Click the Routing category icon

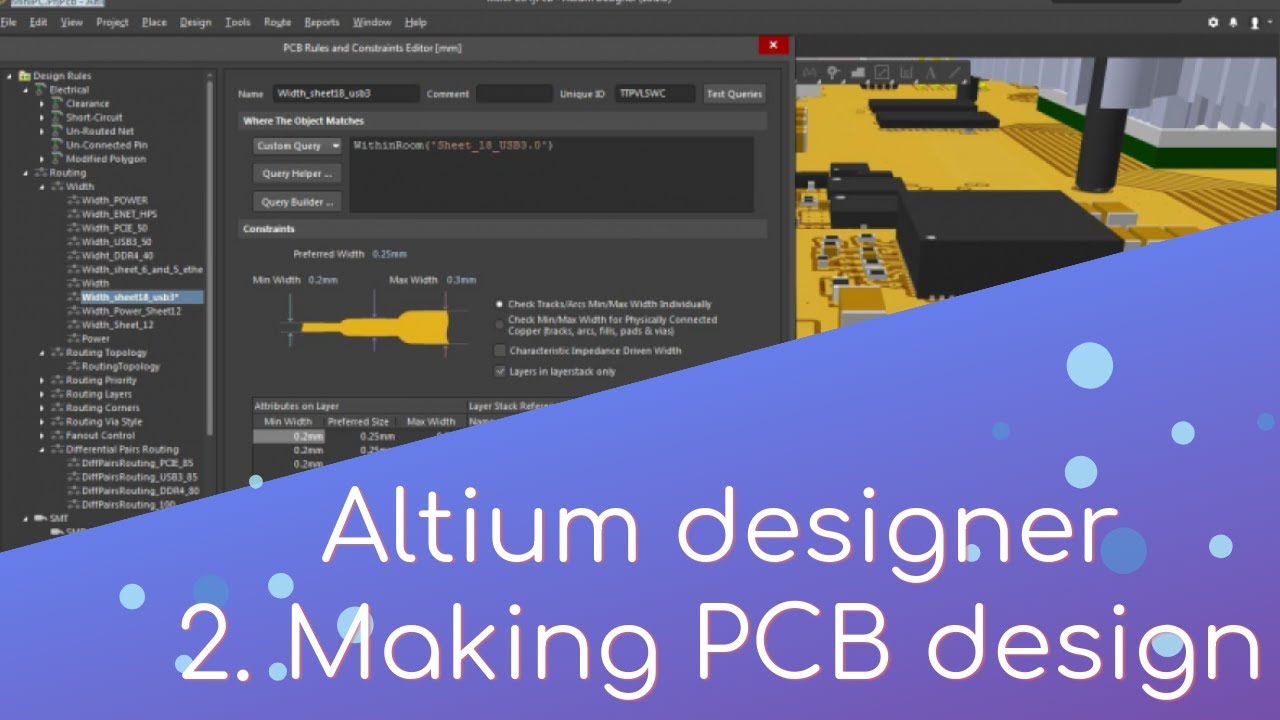pos(41,173)
